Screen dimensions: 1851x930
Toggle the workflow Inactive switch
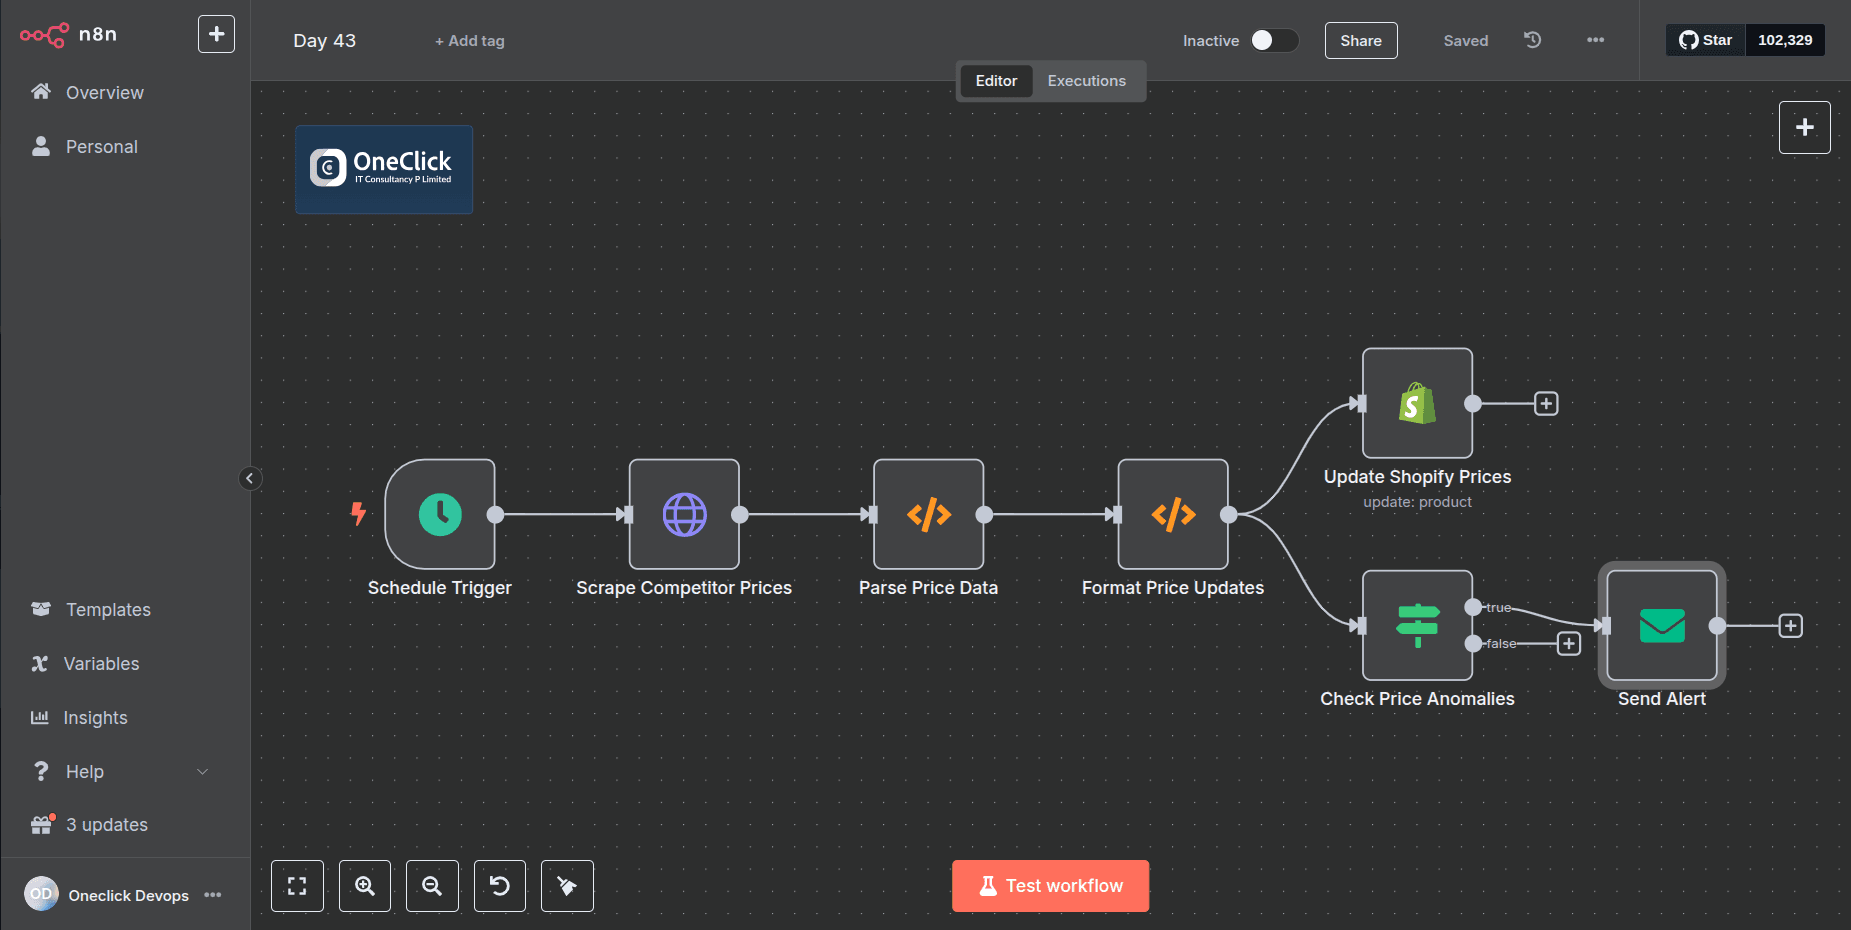pos(1274,40)
